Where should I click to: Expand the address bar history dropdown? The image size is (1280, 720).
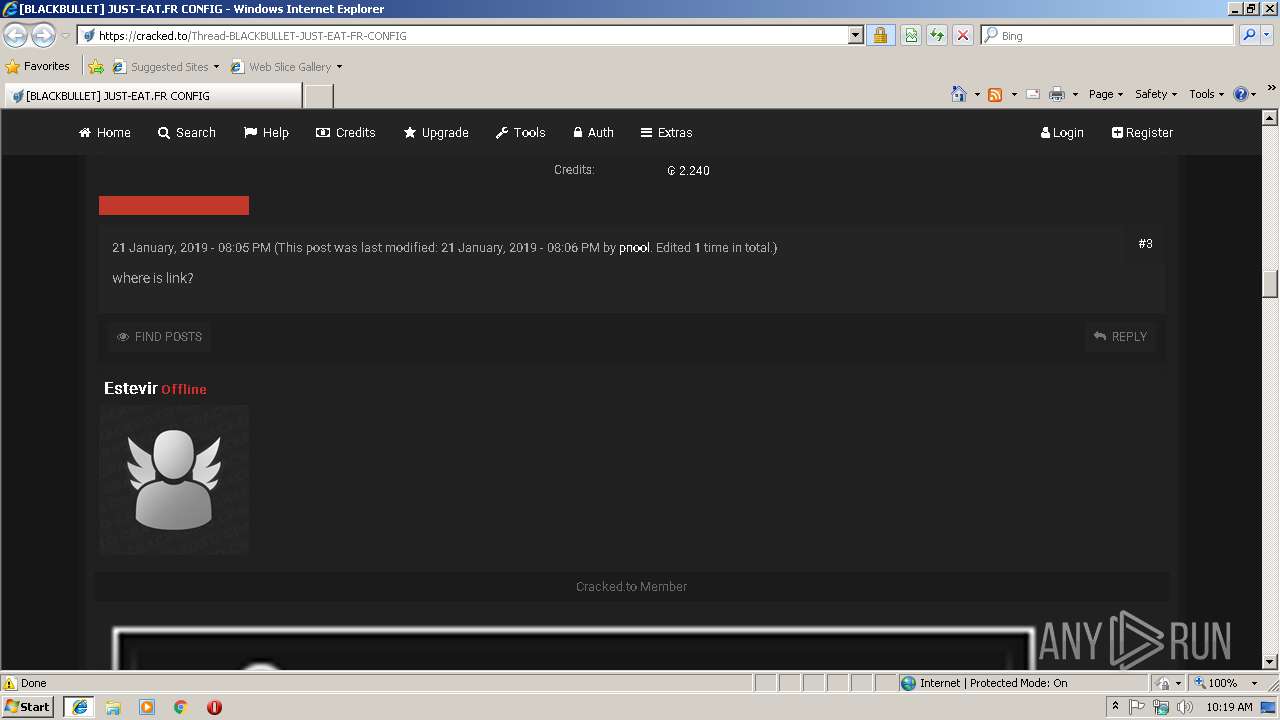pyautogui.click(x=856, y=35)
